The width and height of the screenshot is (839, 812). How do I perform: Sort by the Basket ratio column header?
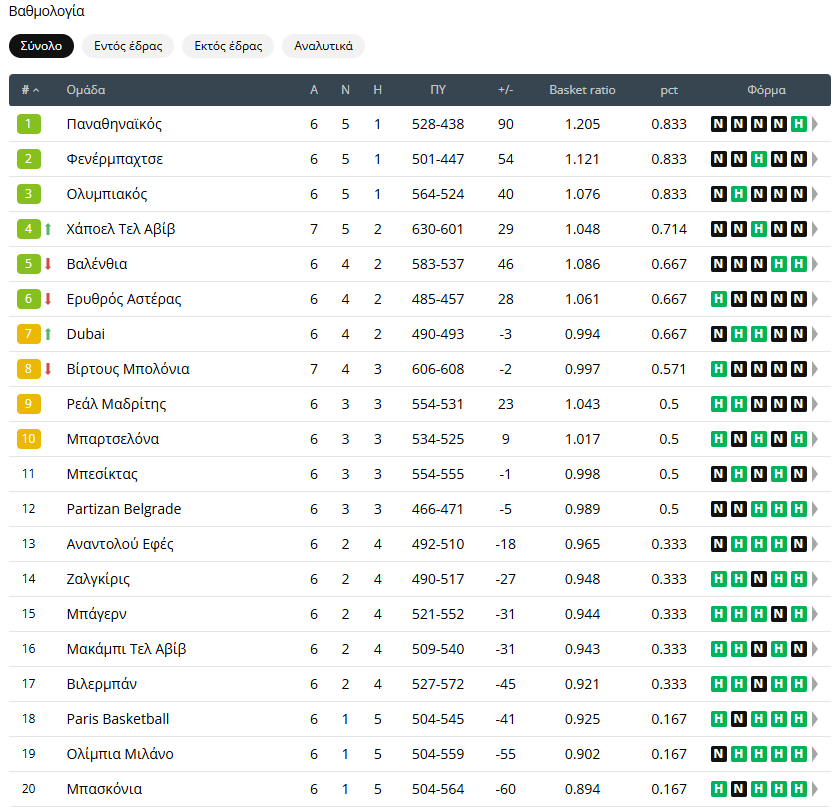[x=582, y=90]
